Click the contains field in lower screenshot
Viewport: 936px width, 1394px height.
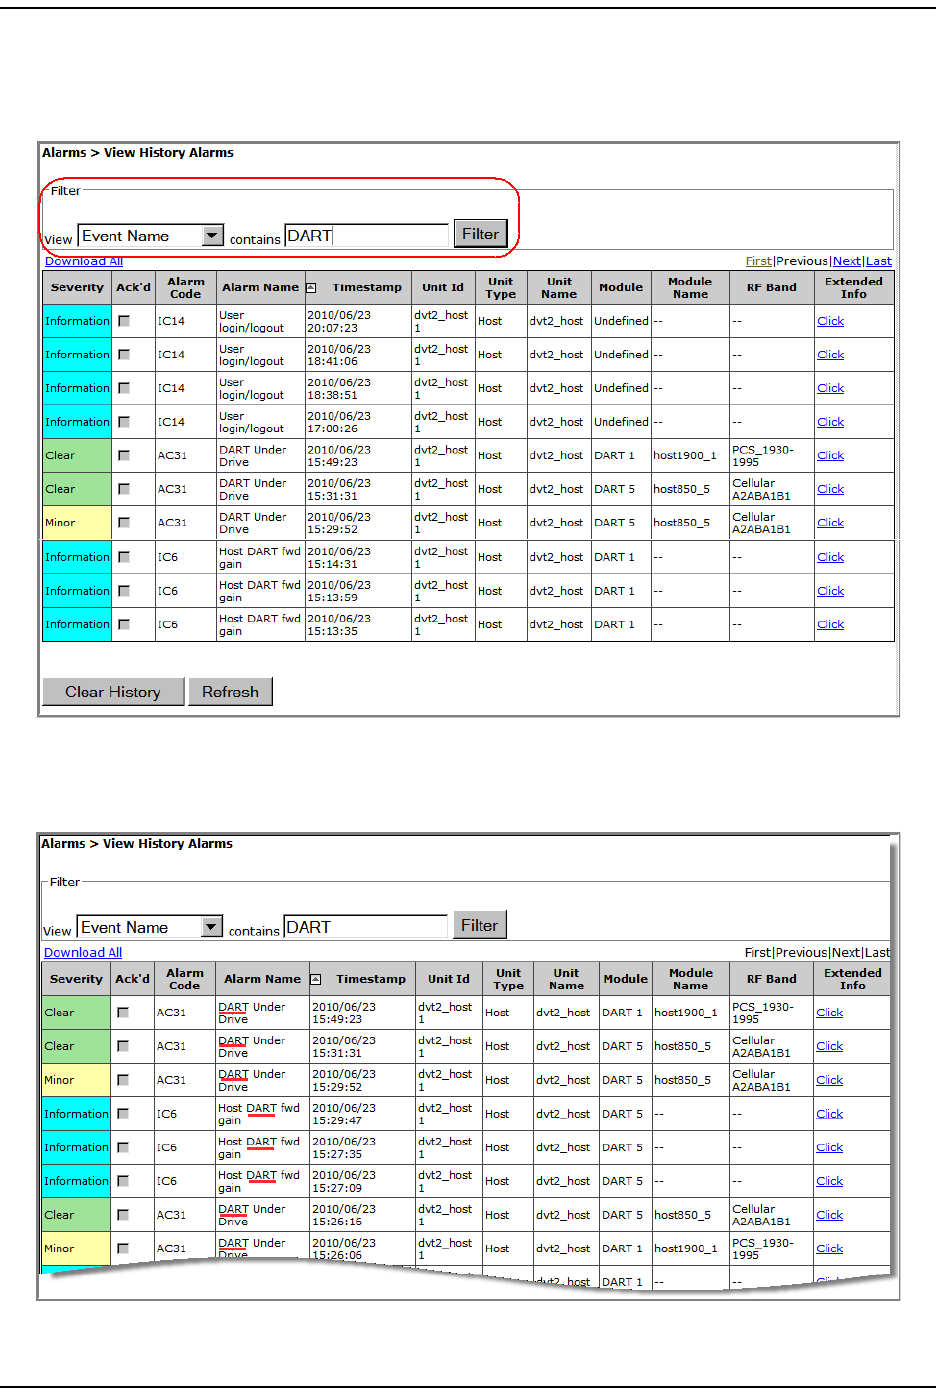tap(365, 927)
